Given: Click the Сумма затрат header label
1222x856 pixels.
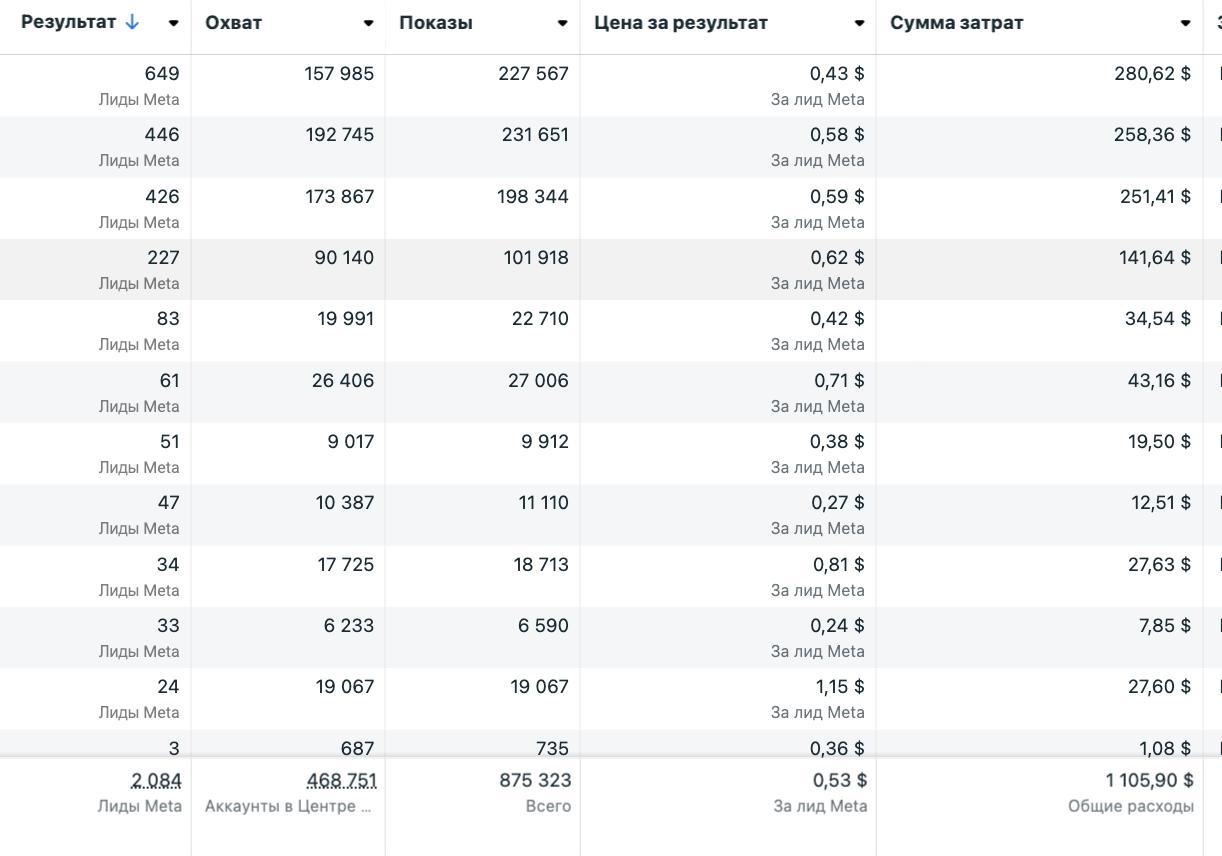Looking at the screenshot, I should coord(957,23).
